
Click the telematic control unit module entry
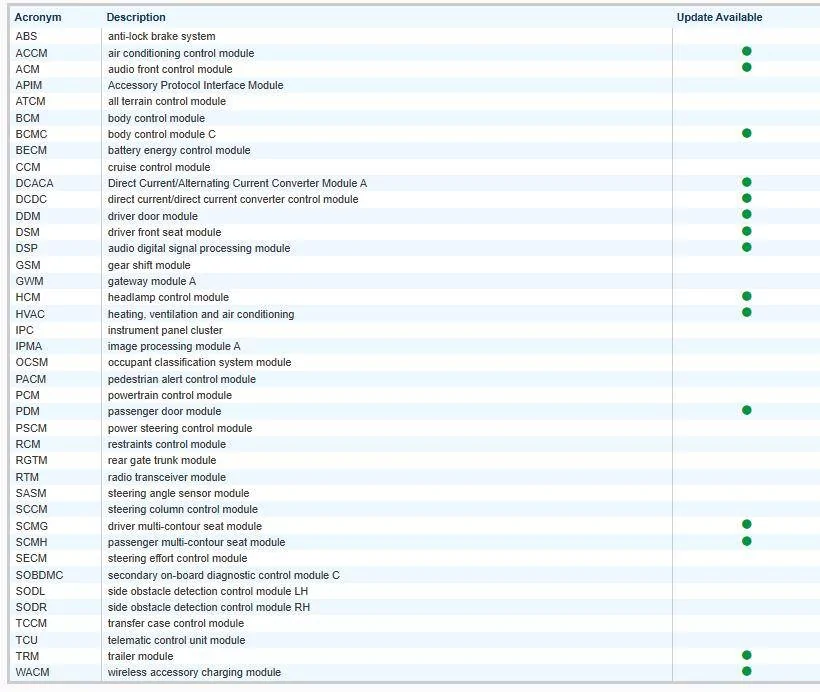[x=176, y=640]
